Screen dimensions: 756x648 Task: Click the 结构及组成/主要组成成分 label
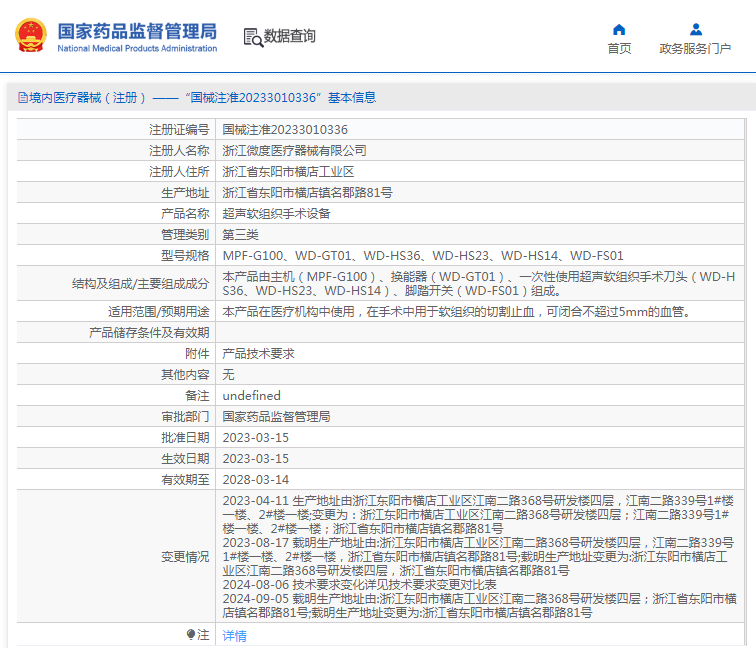point(140,284)
